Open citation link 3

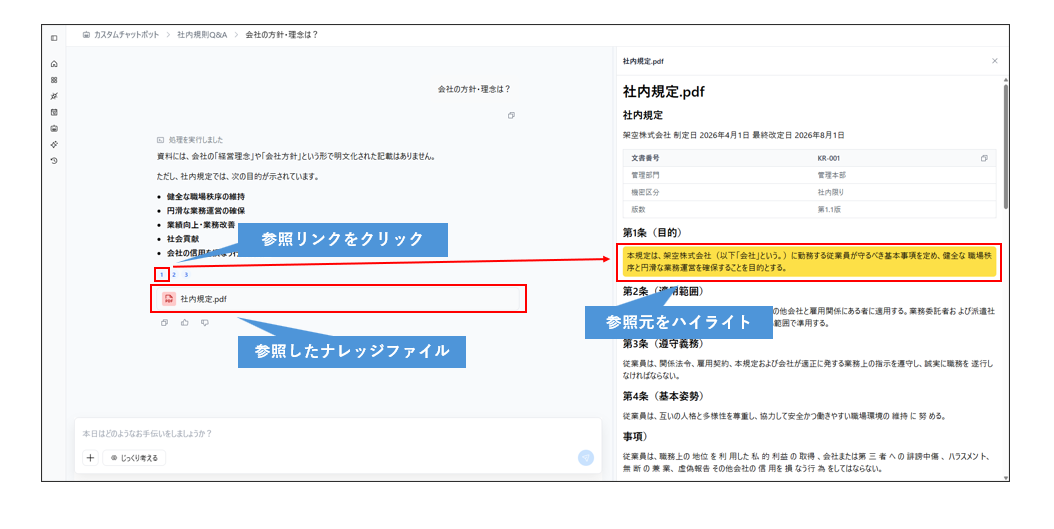coord(186,275)
